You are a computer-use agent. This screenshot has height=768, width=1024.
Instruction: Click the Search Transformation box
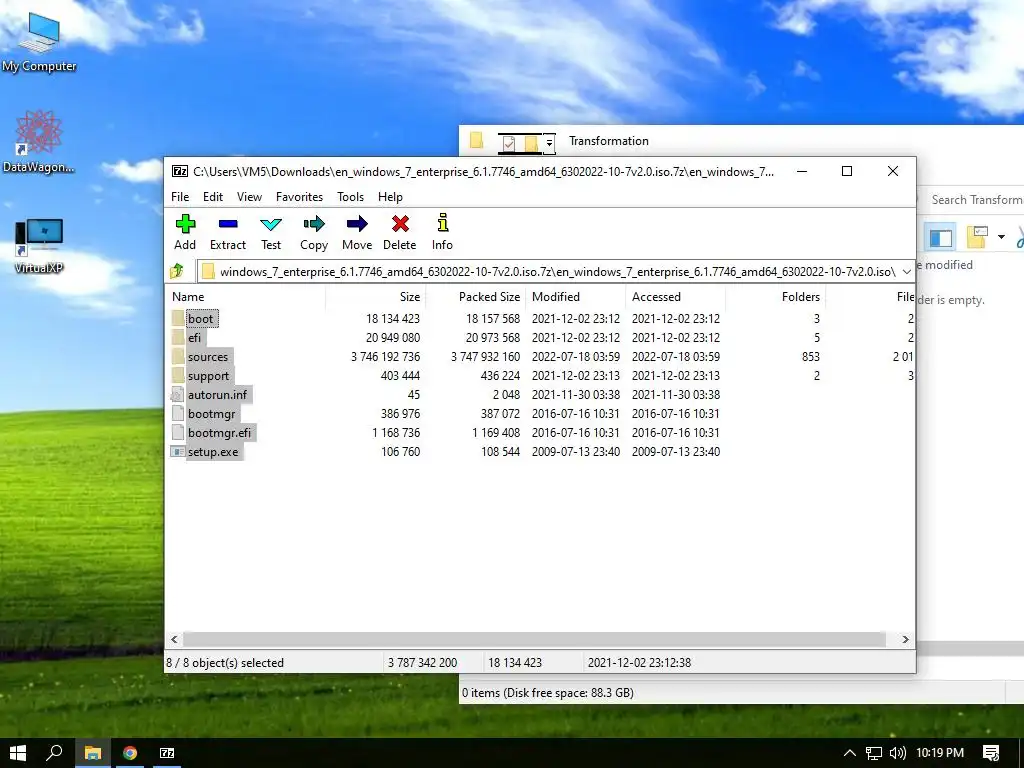click(970, 200)
